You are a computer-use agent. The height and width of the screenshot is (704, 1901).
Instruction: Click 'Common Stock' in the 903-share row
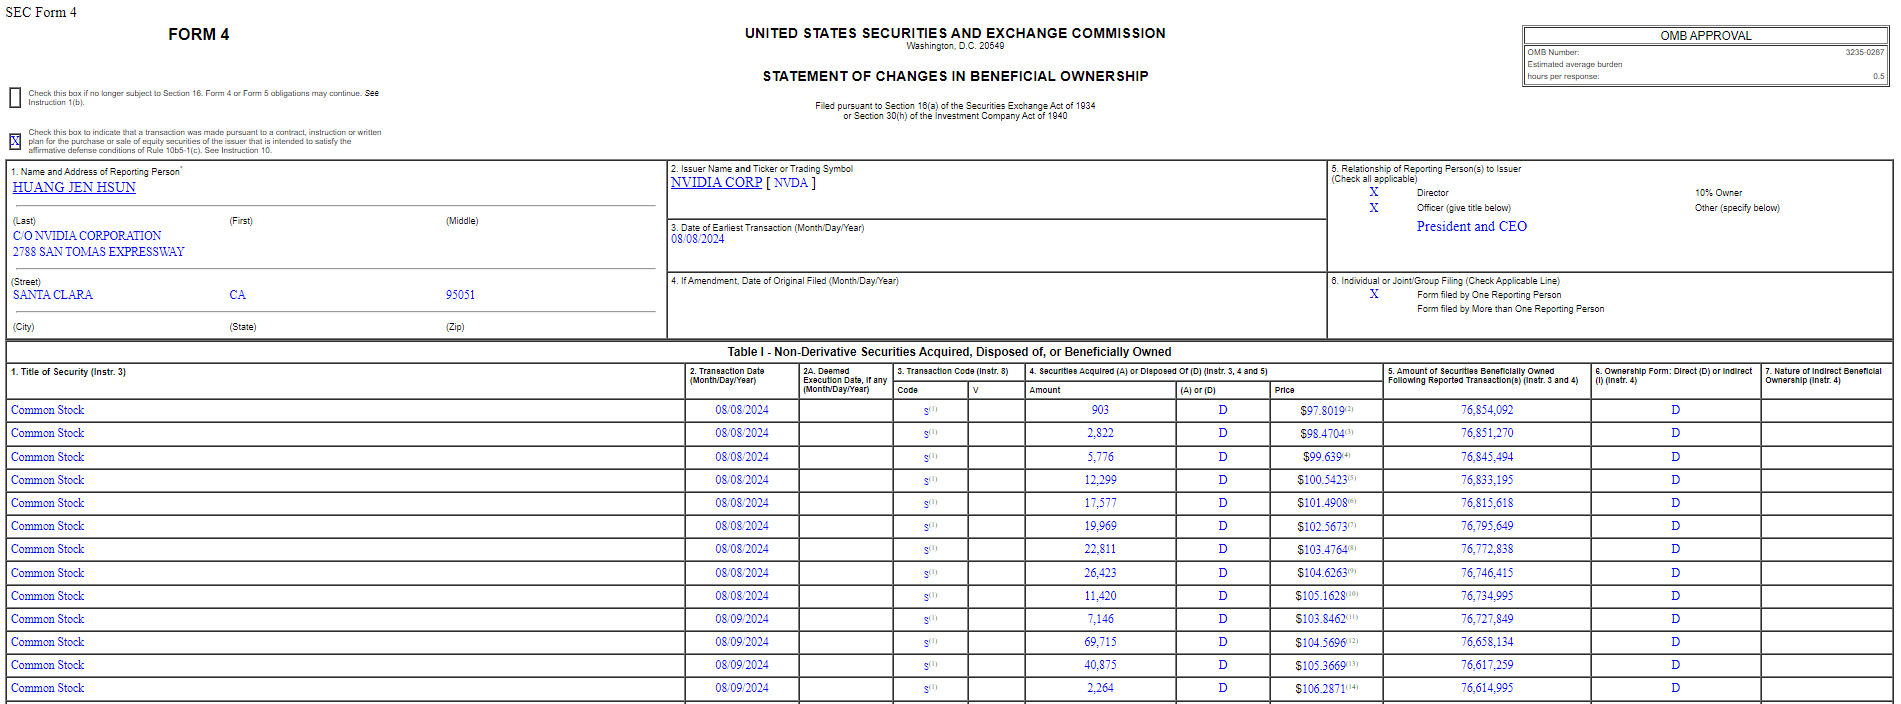coord(47,410)
